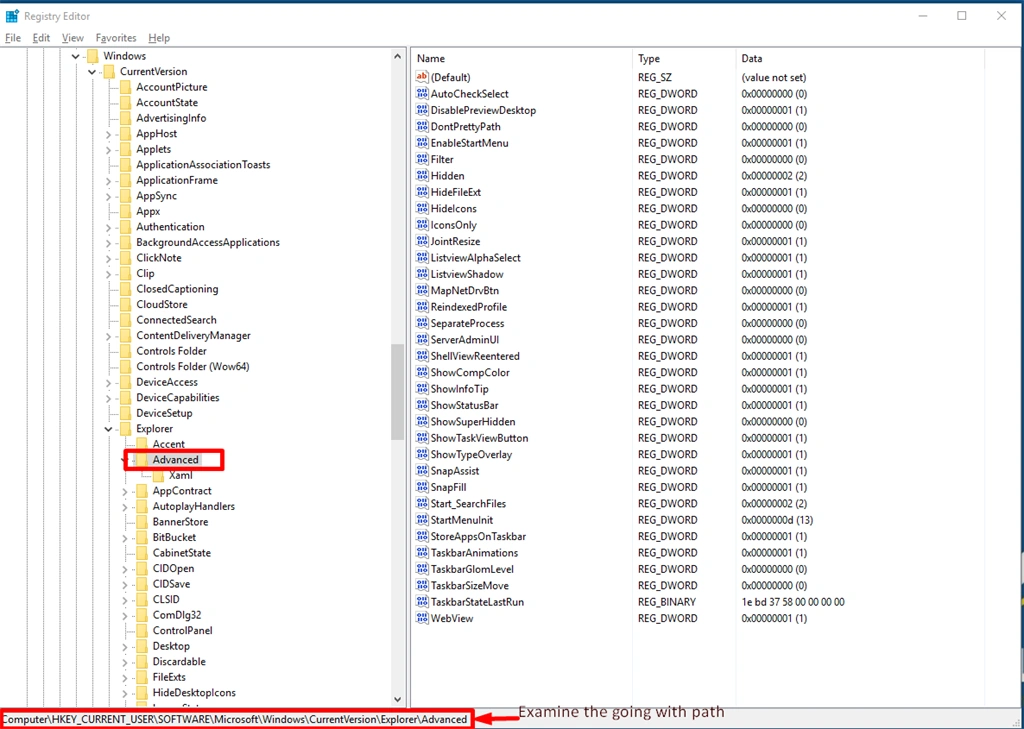This screenshot has width=1024, height=729.
Task: Click the folder icon for Xaml
Action: 158,476
